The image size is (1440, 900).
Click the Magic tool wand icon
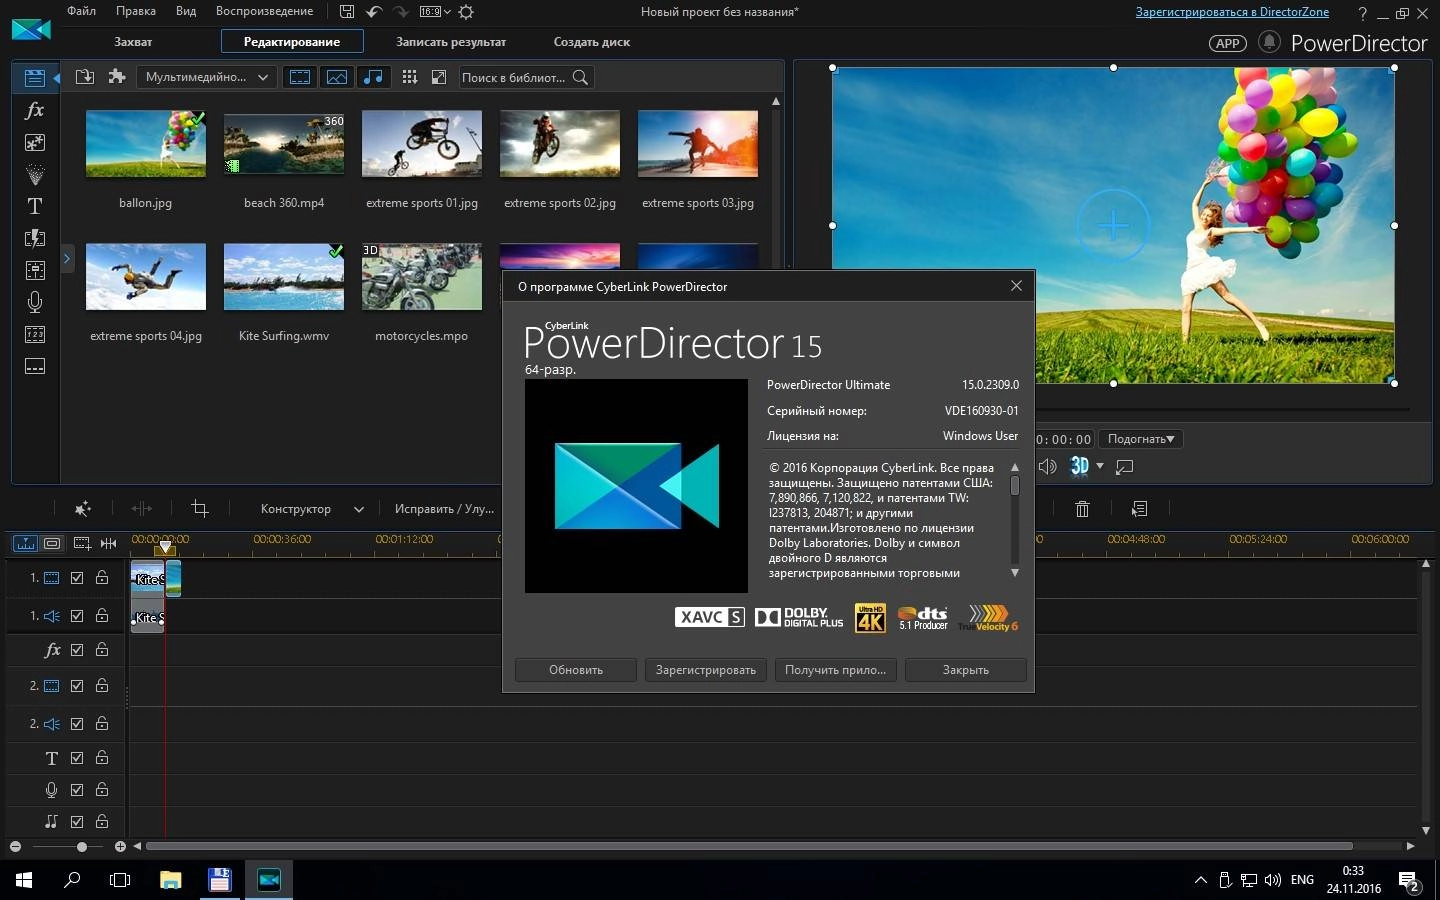pos(83,509)
